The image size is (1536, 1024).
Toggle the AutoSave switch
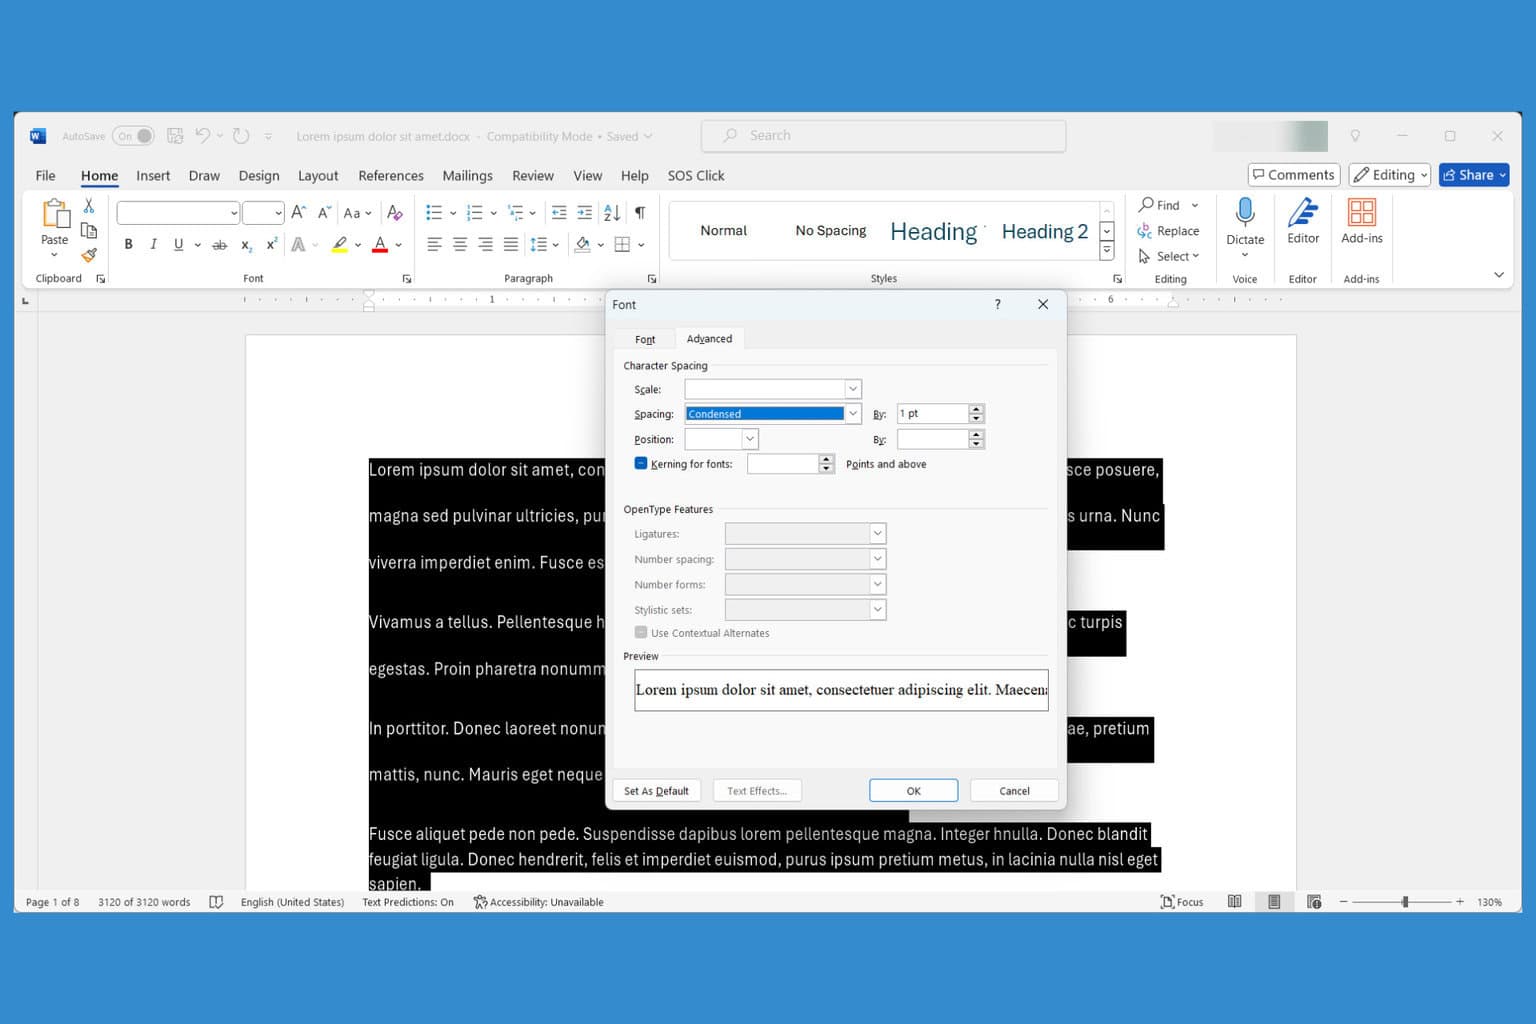(x=133, y=136)
